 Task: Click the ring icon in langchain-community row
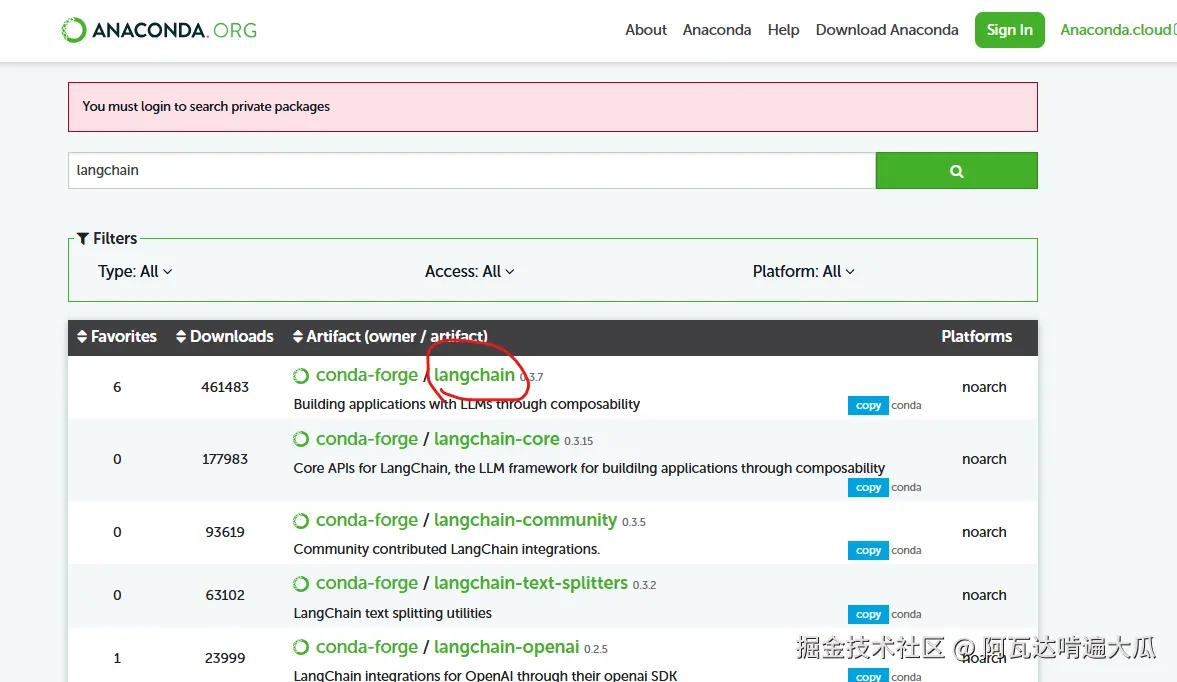301,521
